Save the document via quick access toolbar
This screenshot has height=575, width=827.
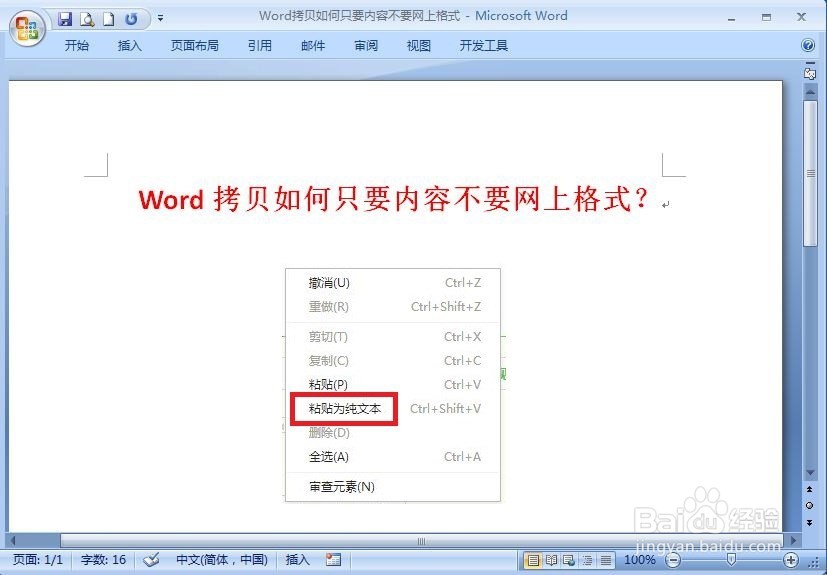tap(64, 20)
